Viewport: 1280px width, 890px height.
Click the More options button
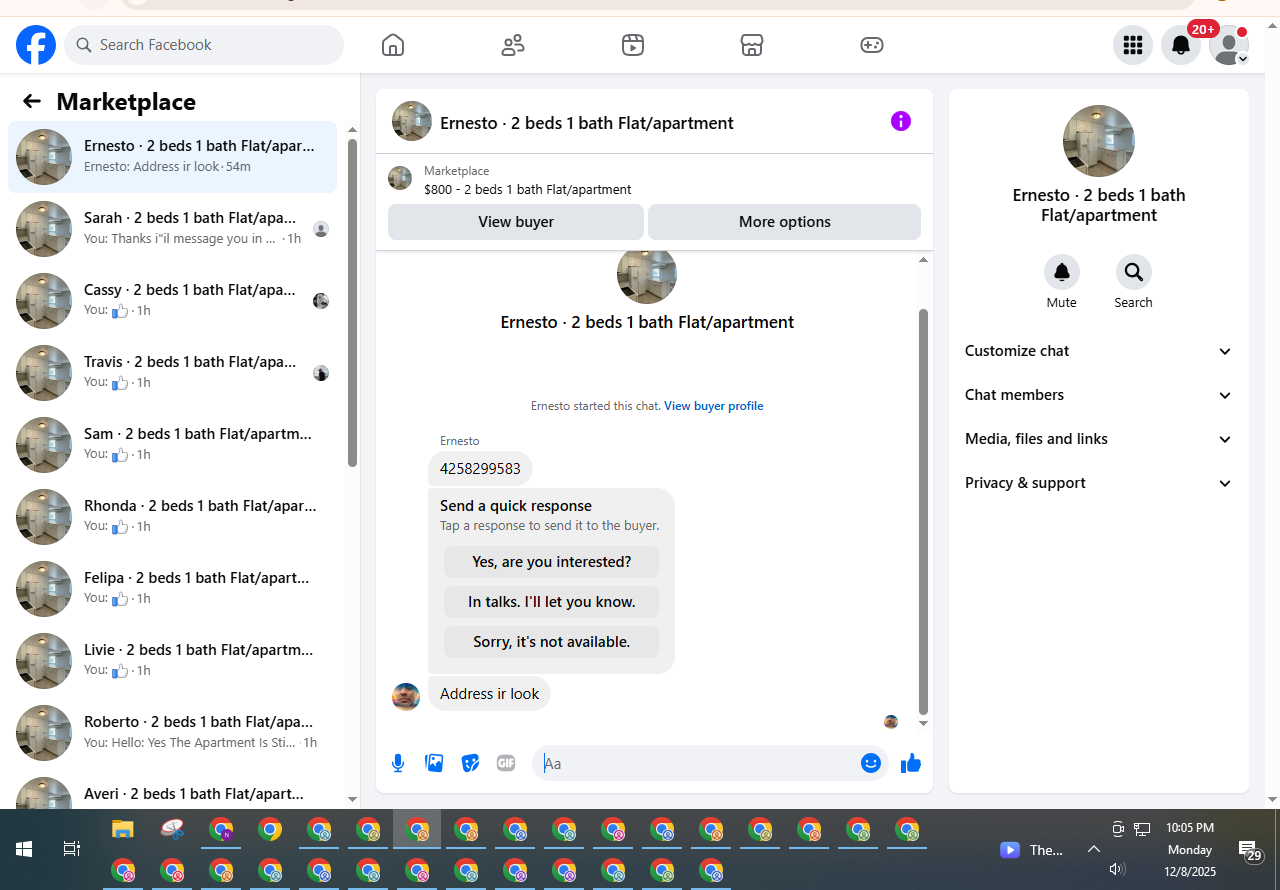coord(785,222)
